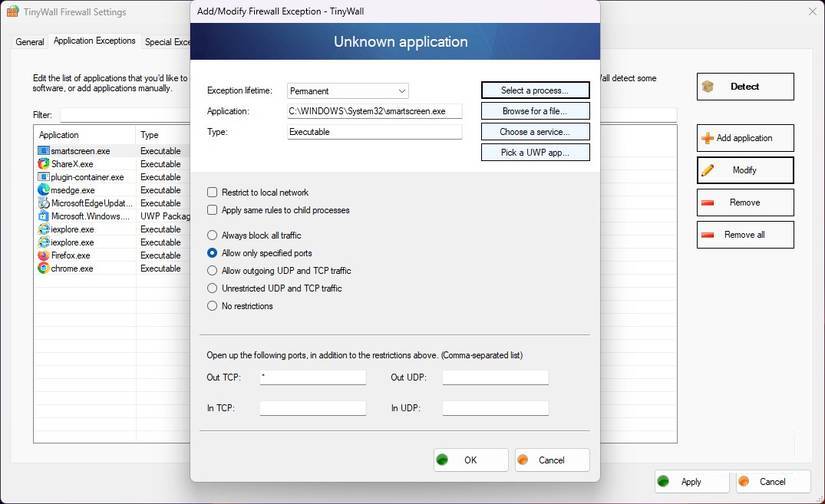Click the orange dot icon on the dialog Cancel
The image size is (825, 504).
coord(522,460)
